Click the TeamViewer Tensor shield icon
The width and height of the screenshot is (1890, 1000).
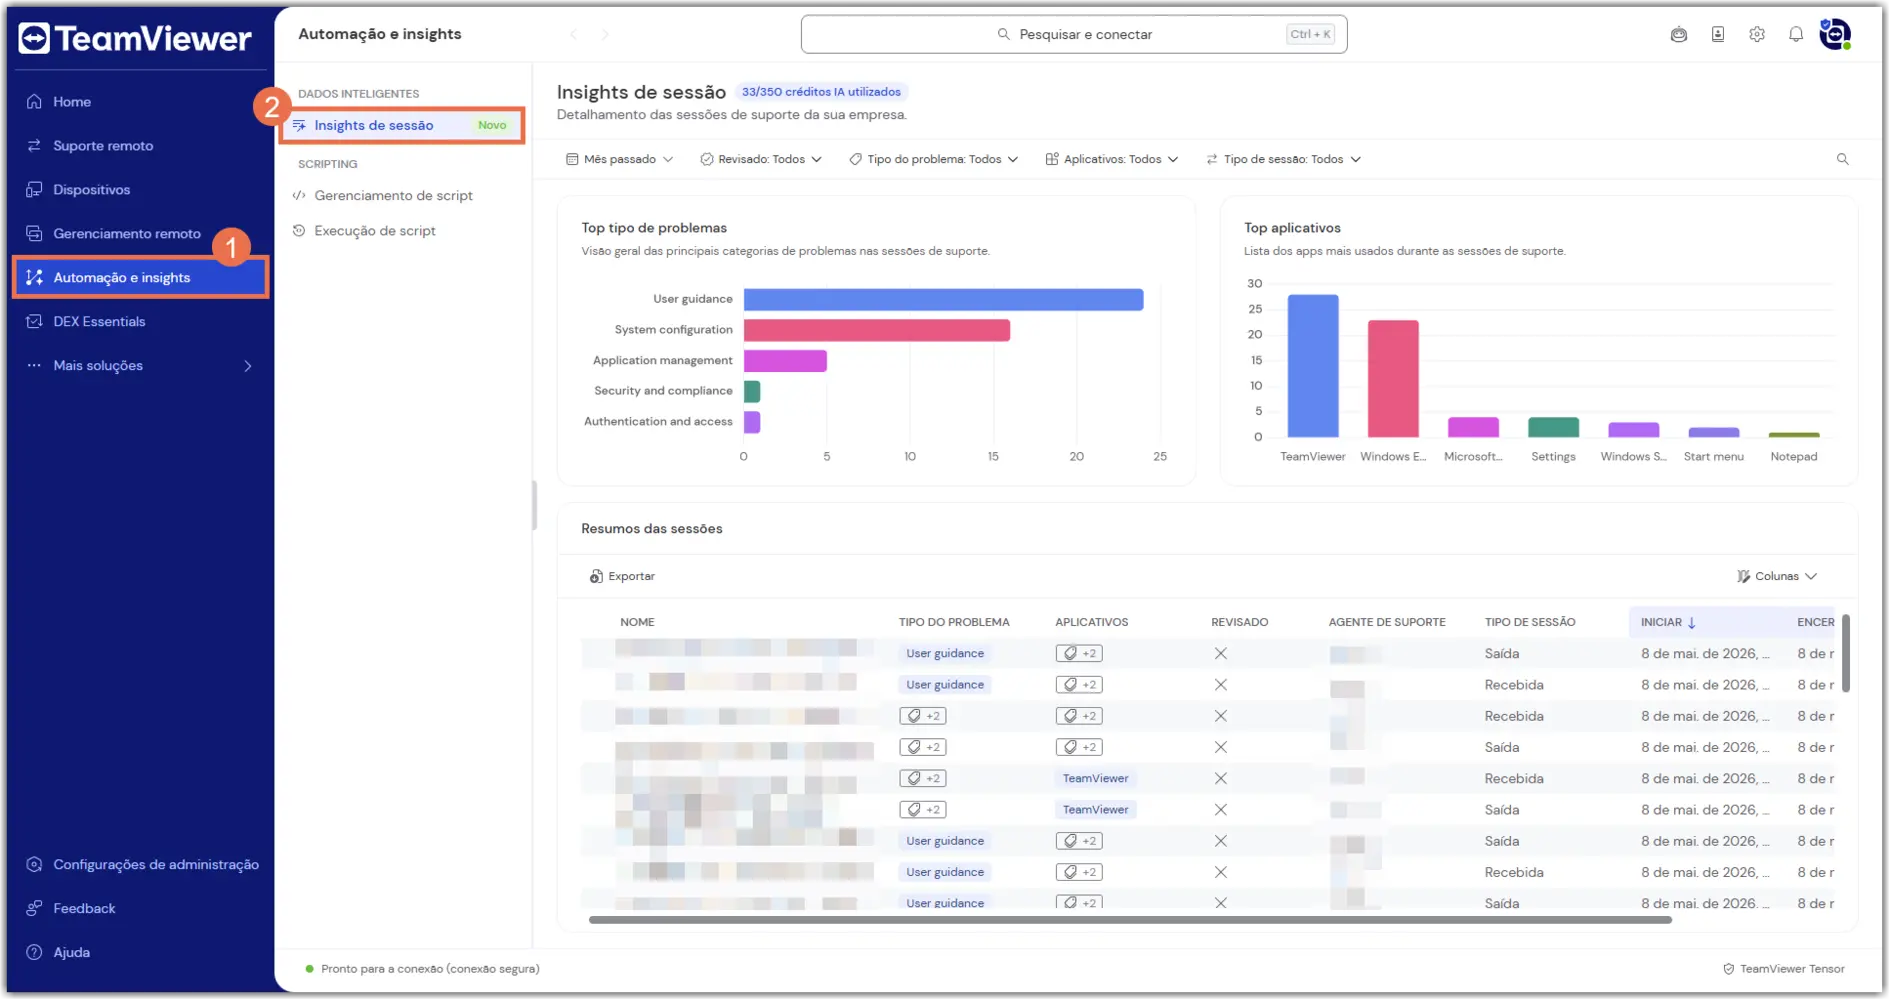[x=1729, y=969]
